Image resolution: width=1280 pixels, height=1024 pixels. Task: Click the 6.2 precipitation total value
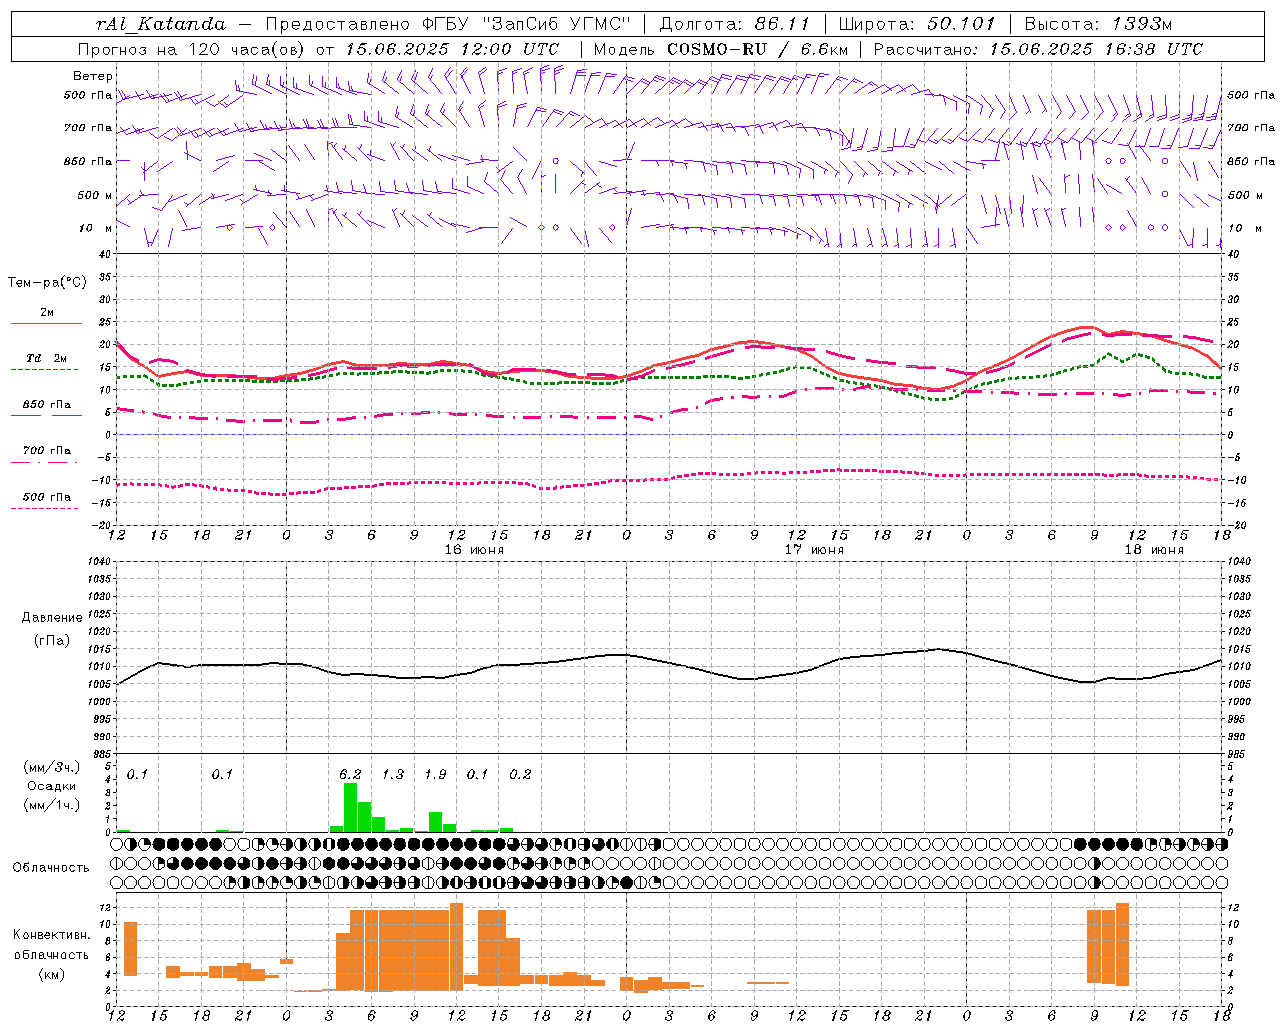click(x=350, y=775)
